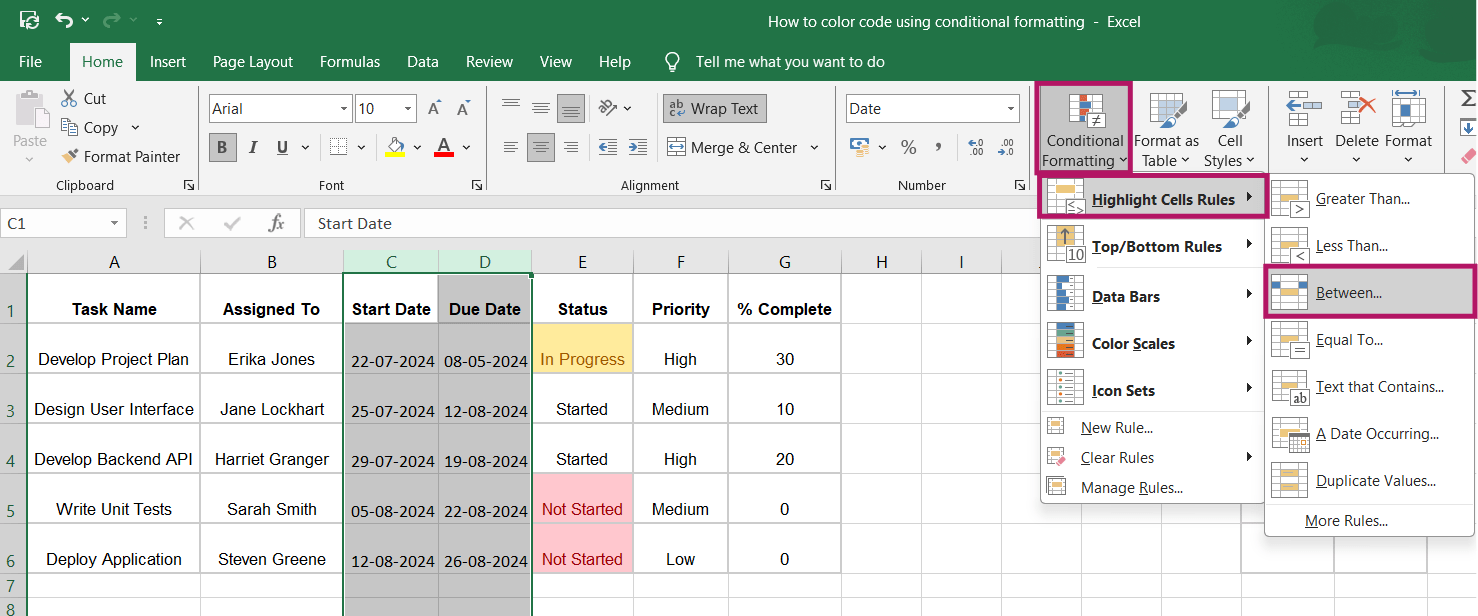Toggle Wrap Text
The height and width of the screenshot is (616, 1478).
click(714, 108)
